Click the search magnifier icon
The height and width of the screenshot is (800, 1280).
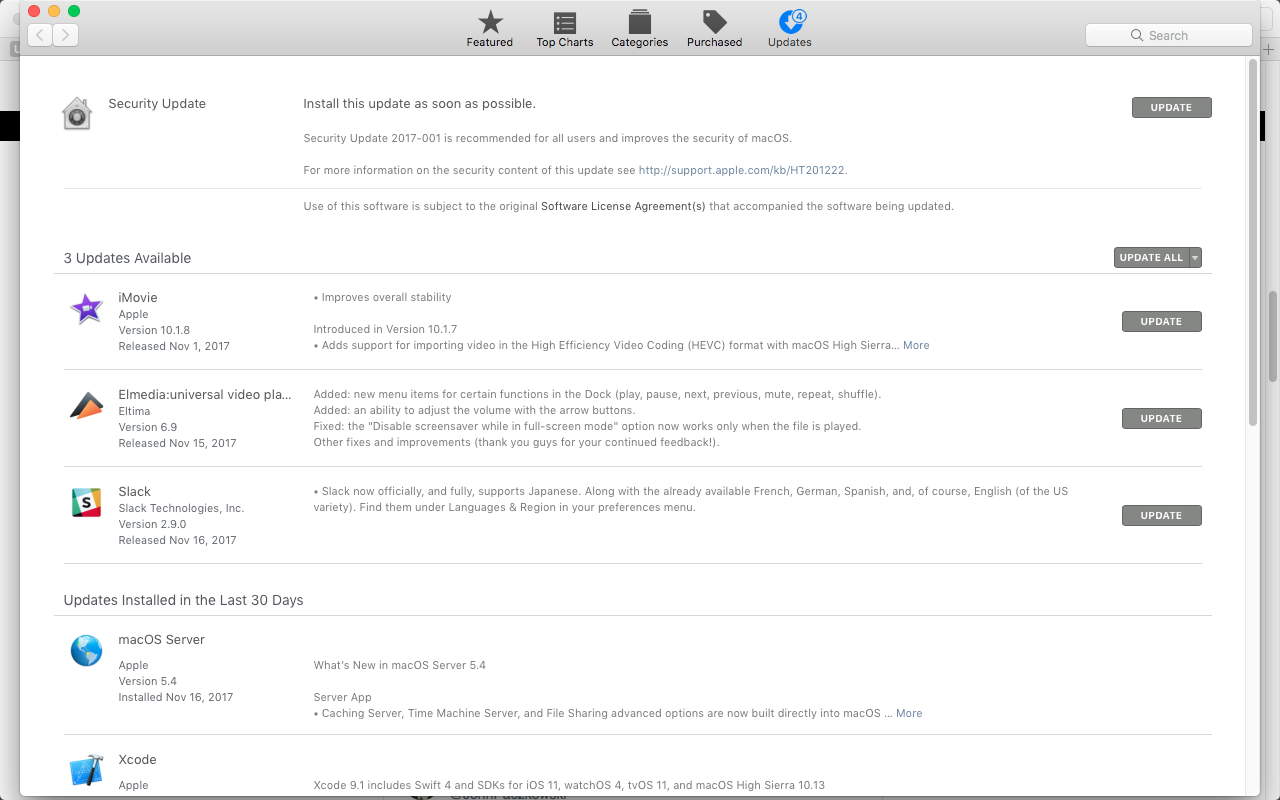[x=1137, y=35]
